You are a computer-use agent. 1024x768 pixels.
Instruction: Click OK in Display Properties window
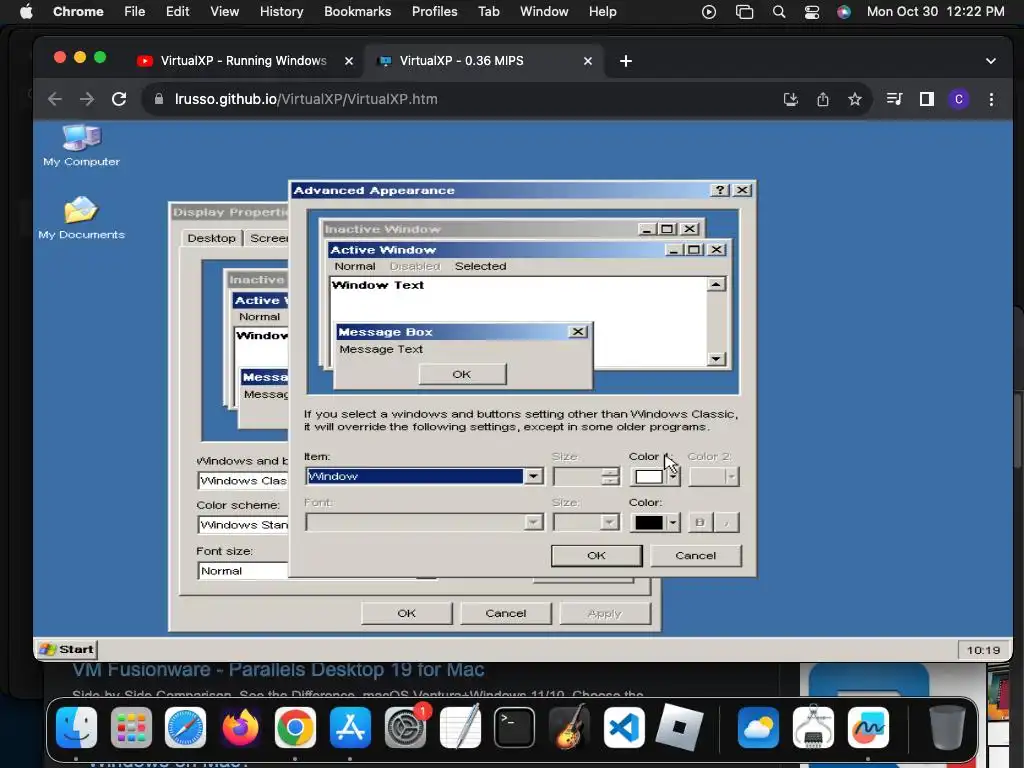(406, 613)
